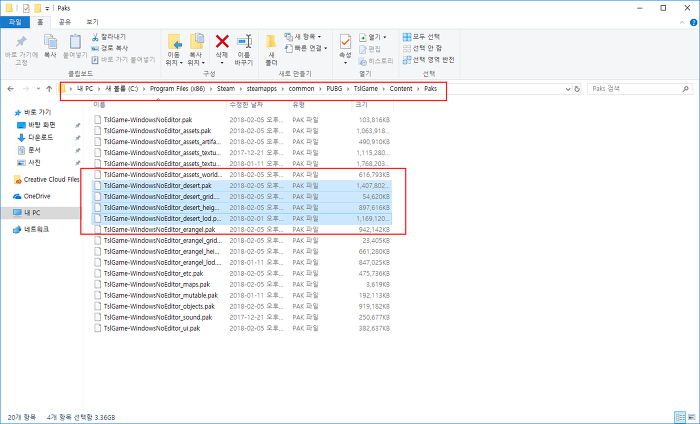Select the View (보기) ribbon tab
This screenshot has width=700, height=424.
point(92,22)
